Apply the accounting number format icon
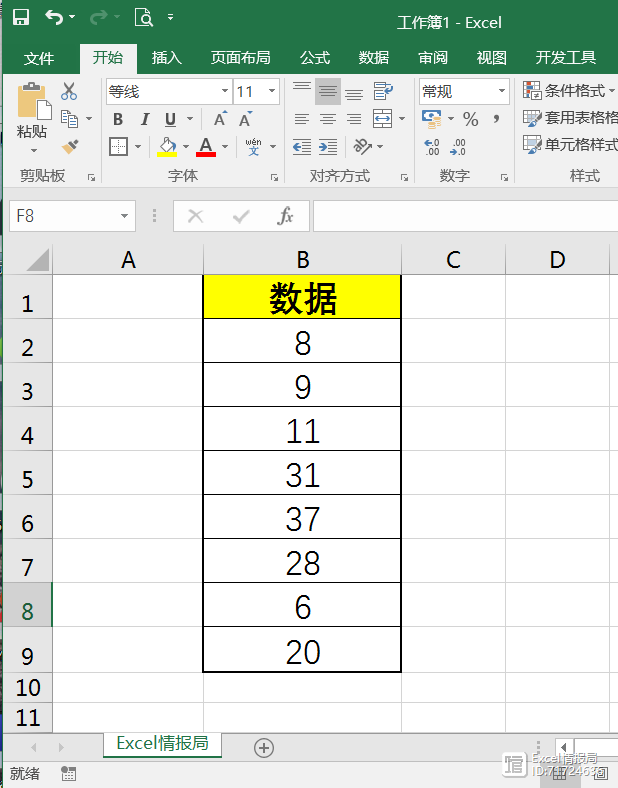The width and height of the screenshot is (618, 788). click(431, 119)
